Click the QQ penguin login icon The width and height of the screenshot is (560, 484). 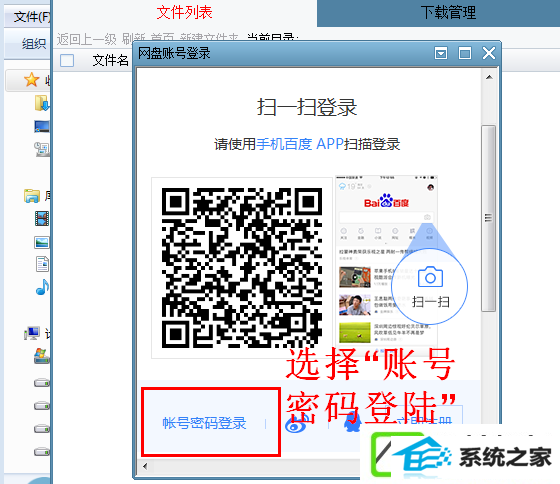pos(352,421)
